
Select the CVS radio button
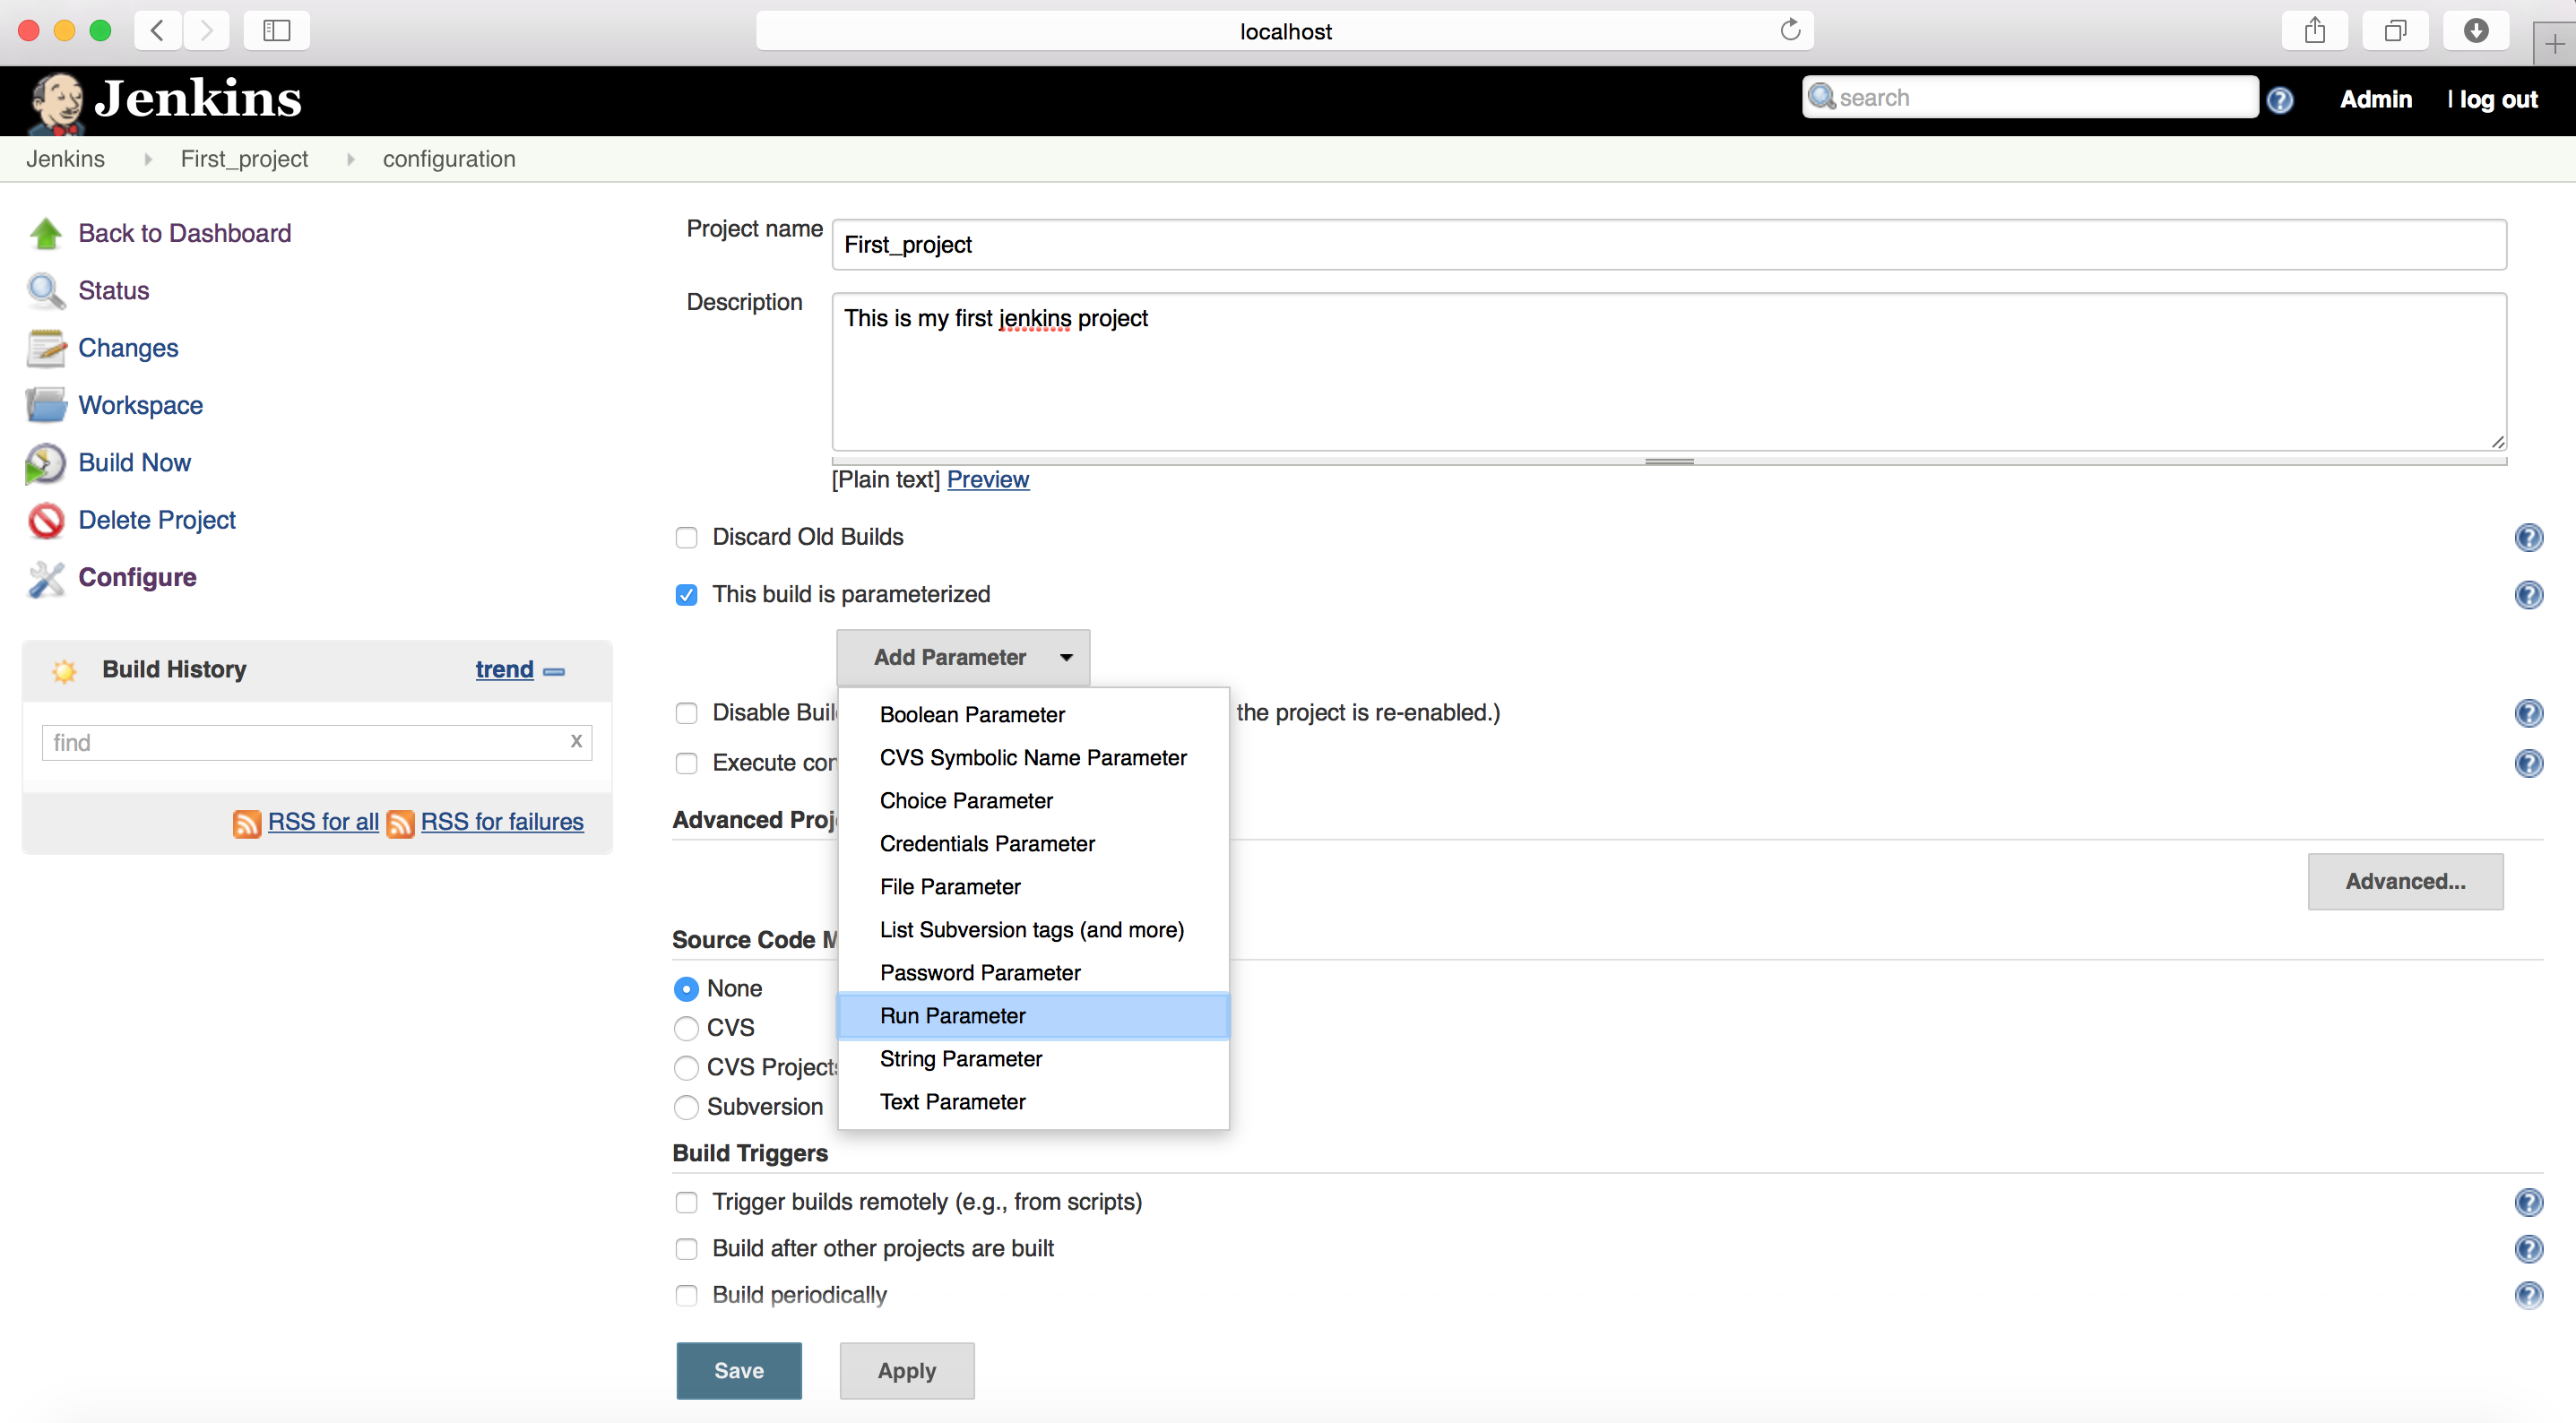(x=686, y=1028)
